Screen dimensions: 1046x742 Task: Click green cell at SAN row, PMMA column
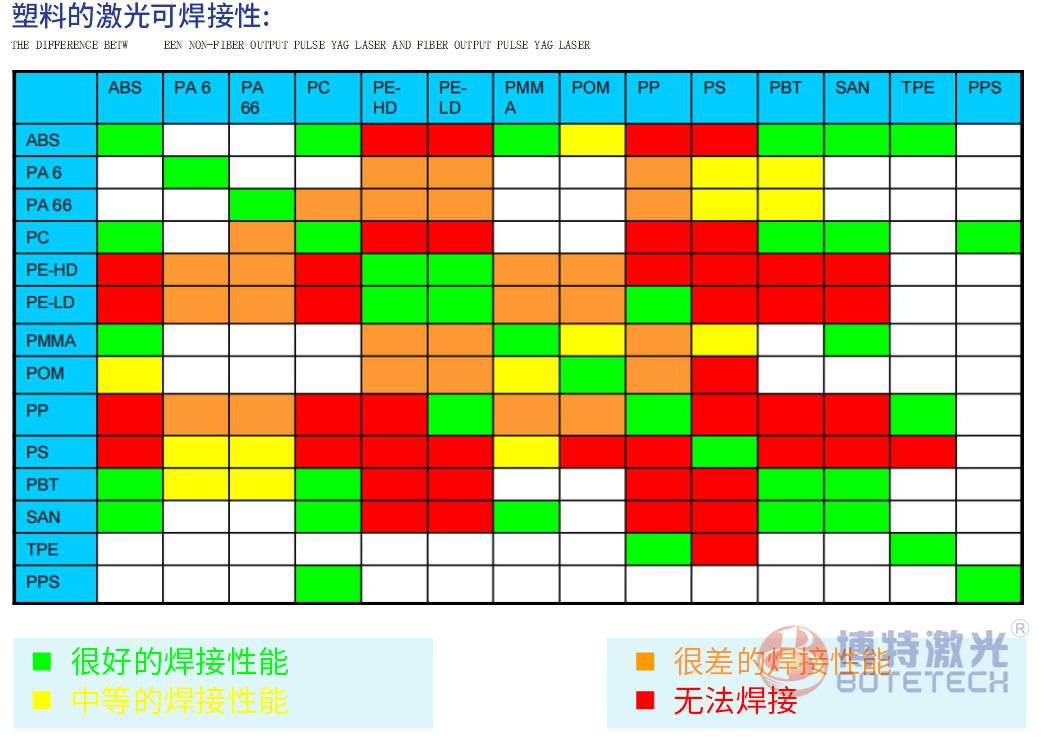point(526,516)
